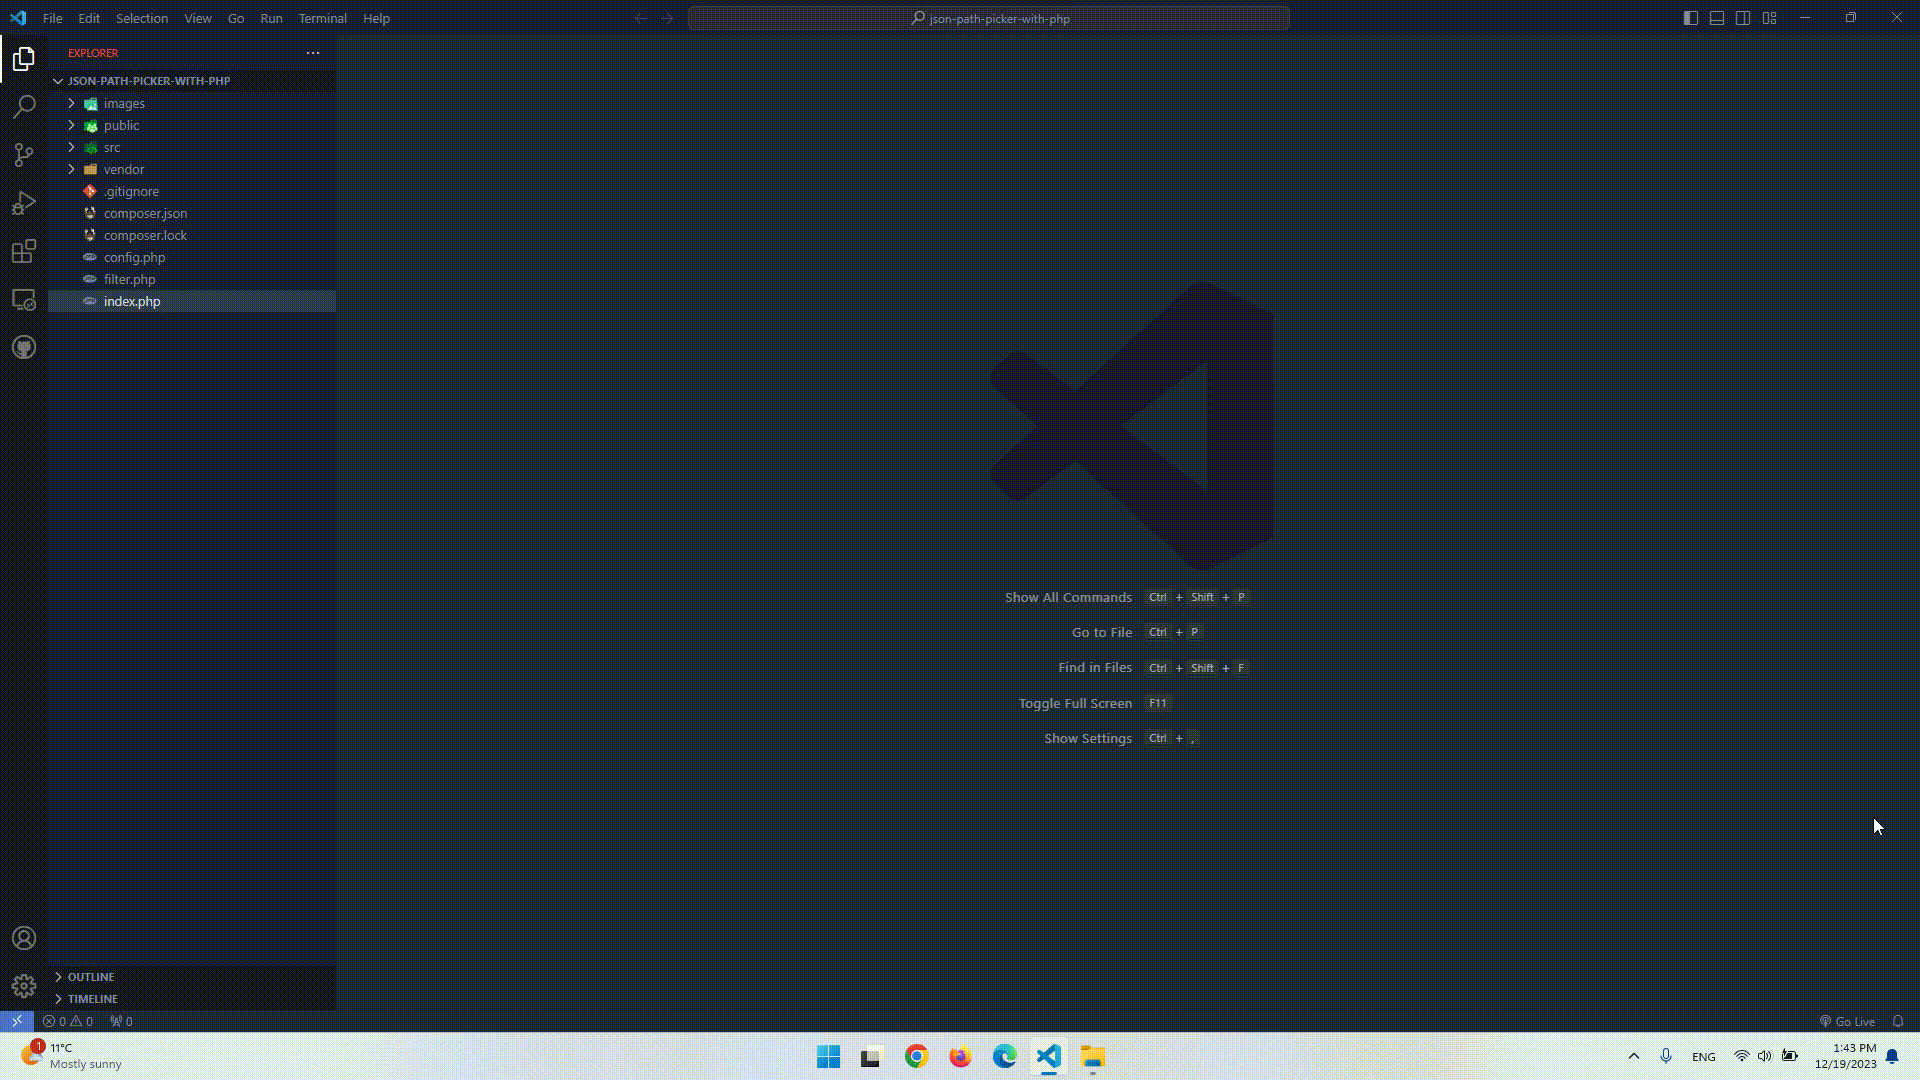Expand the OUTLINE section

pyautogui.click(x=192, y=976)
